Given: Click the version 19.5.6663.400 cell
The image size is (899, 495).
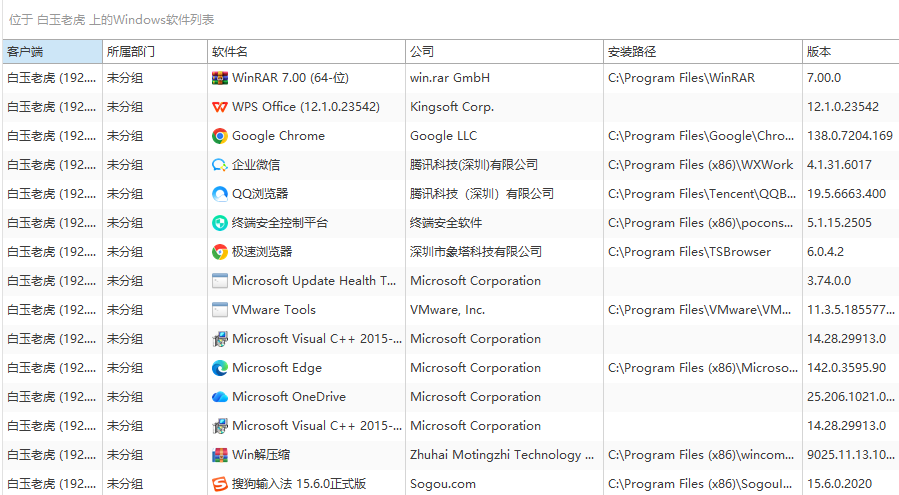Looking at the screenshot, I should [846, 194].
